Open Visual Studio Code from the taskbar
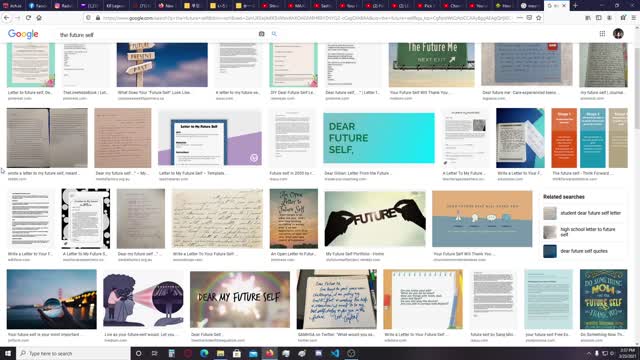Screen dimensions: 640x360 click(335, 353)
